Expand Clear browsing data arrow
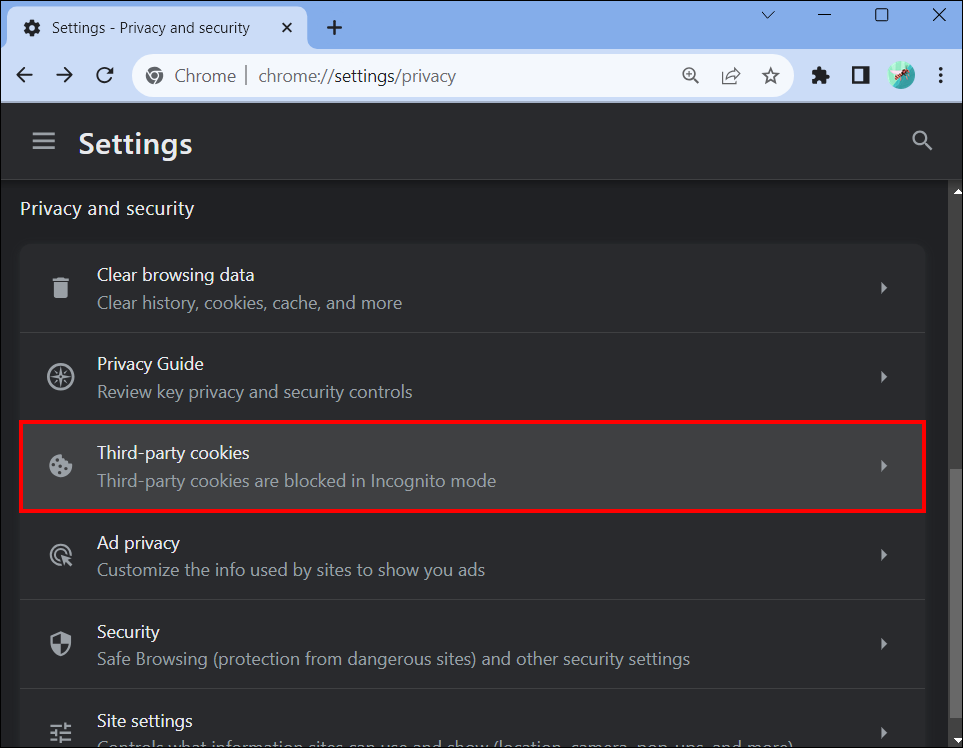The width and height of the screenshot is (963, 748). 883,288
